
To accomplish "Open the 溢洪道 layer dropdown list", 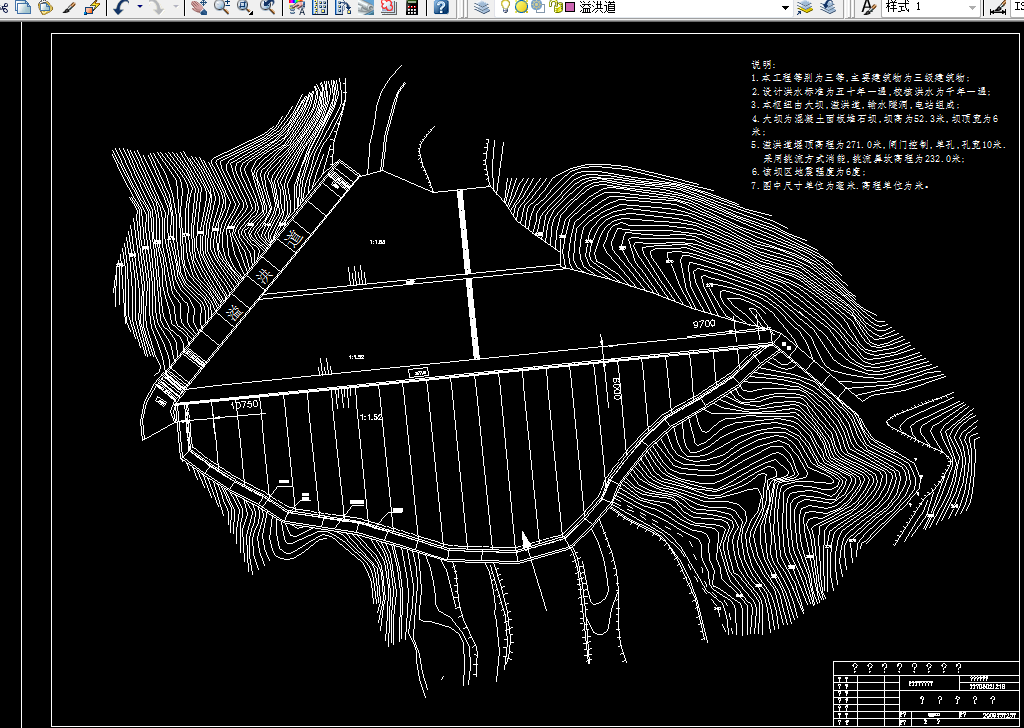I will [786, 7].
